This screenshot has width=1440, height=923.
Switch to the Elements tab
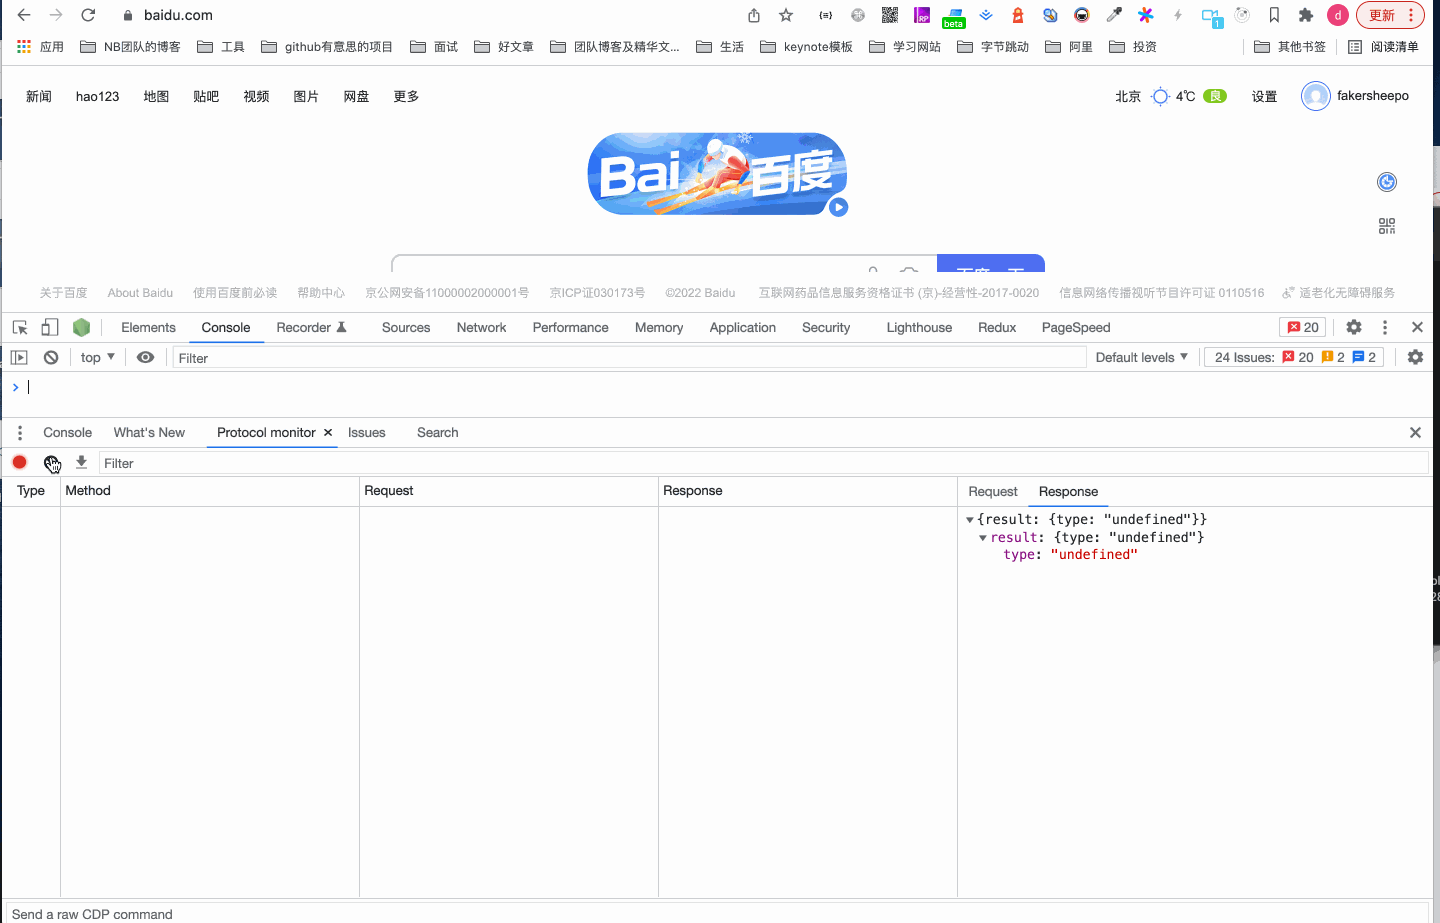coord(148,327)
